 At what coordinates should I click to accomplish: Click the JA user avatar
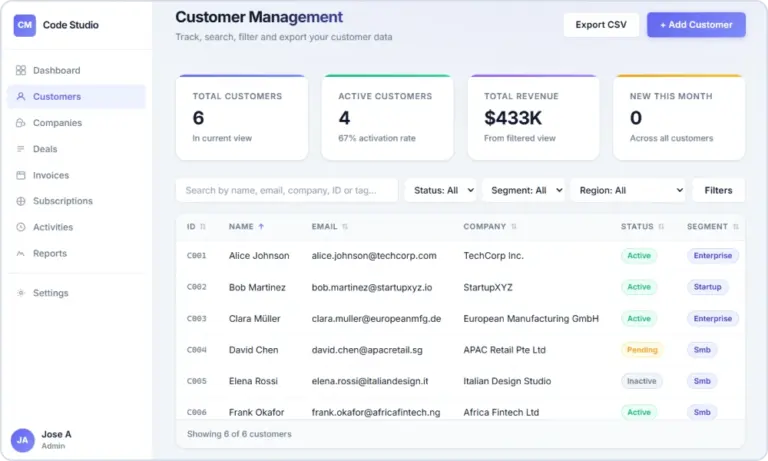click(x=23, y=440)
